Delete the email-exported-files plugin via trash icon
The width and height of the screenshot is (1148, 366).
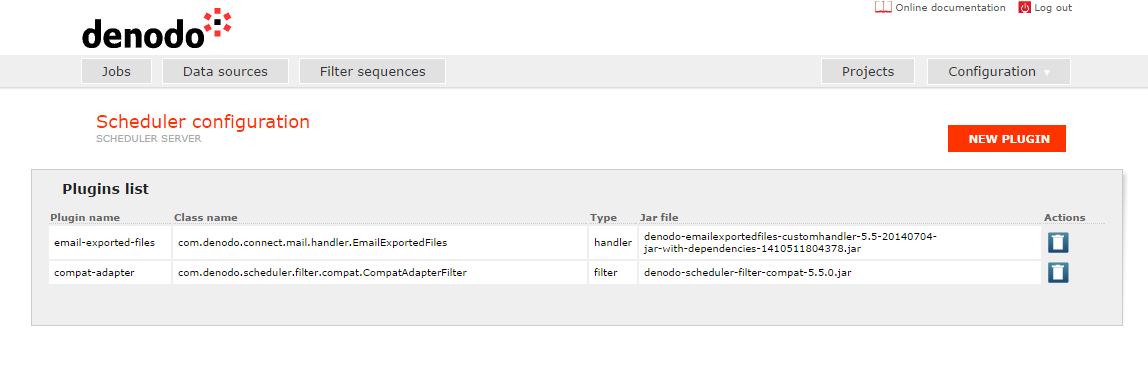coord(1058,243)
